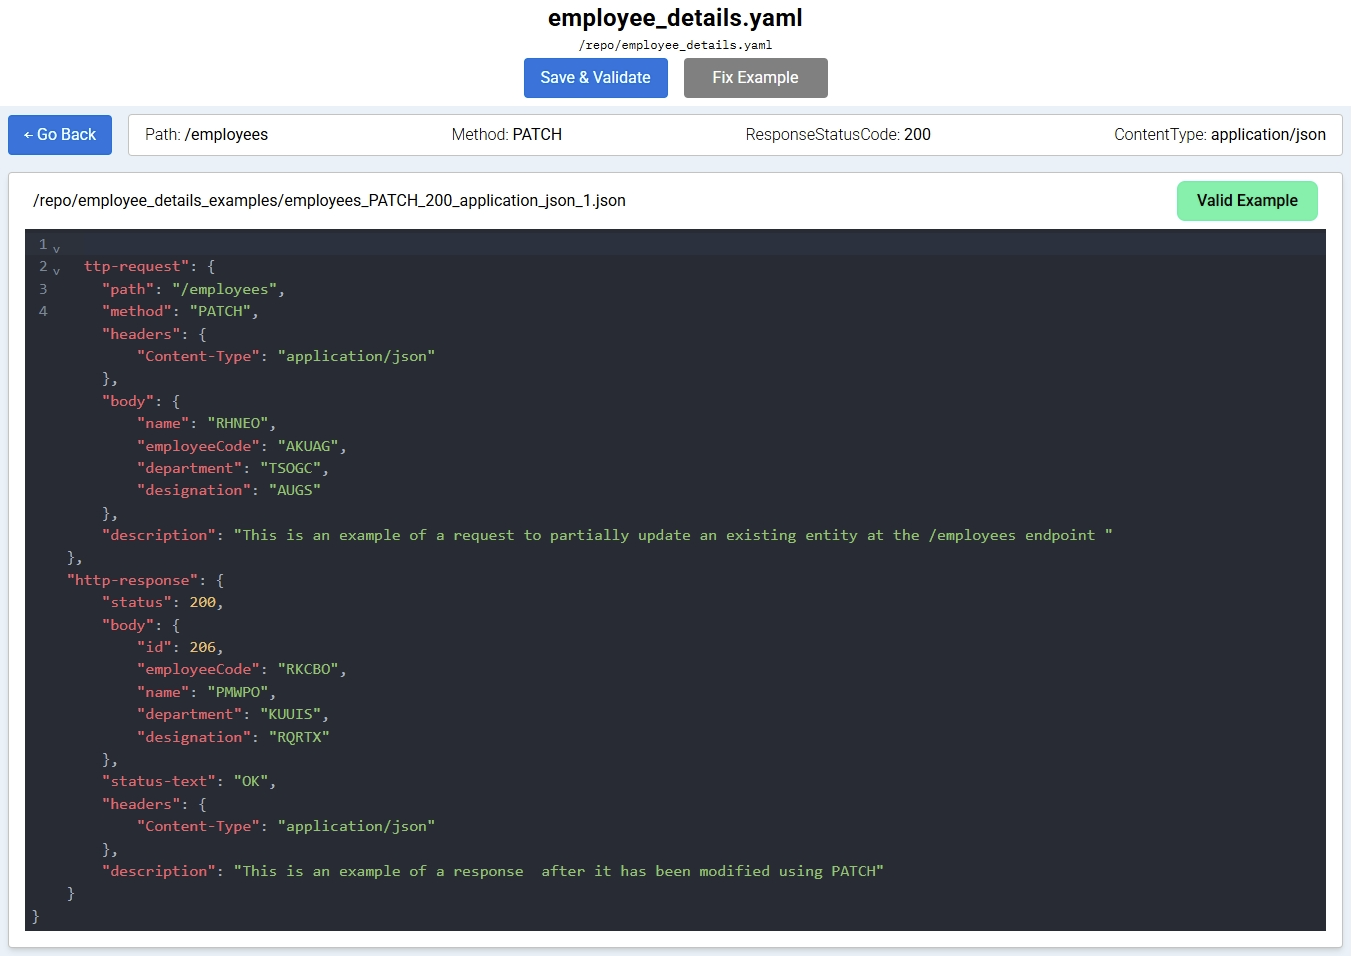Viewport: 1351px width, 956px height.
Task: Click the example JSON file path label
Action: 329,201
